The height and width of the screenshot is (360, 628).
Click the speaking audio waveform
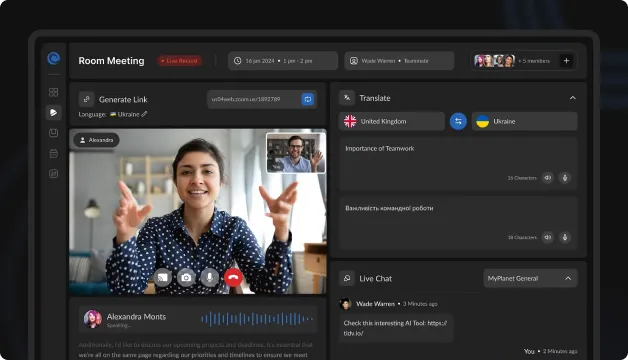tap(256, 319)
